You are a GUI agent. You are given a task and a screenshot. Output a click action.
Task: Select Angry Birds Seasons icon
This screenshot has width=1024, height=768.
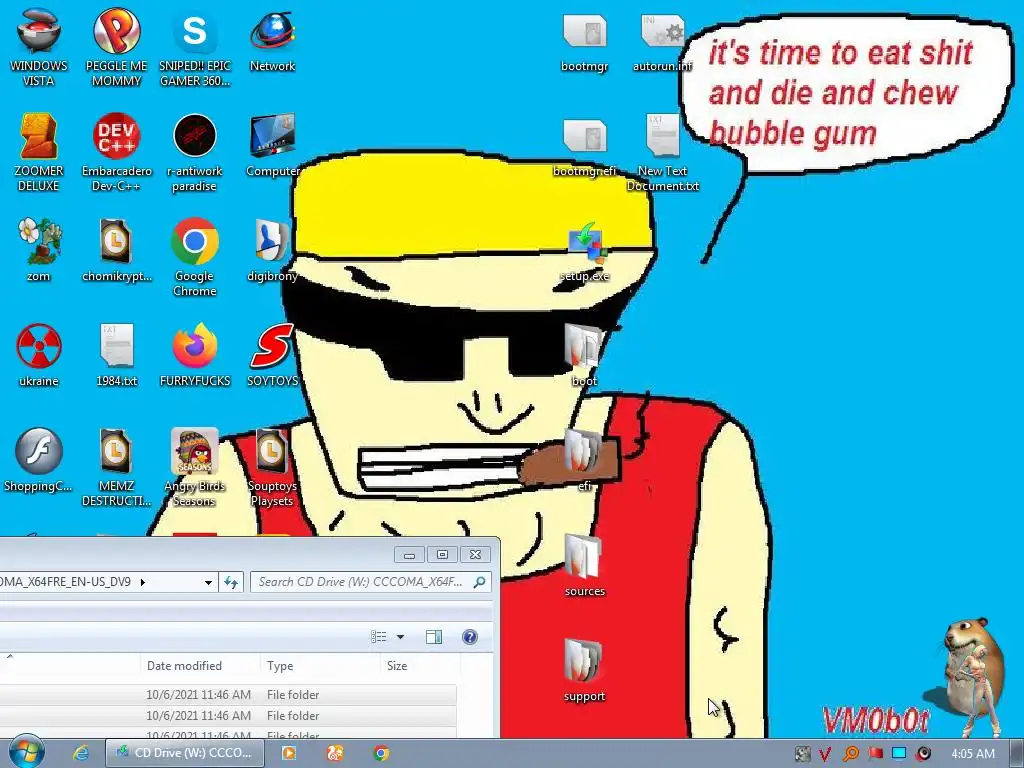click(195, 468)
